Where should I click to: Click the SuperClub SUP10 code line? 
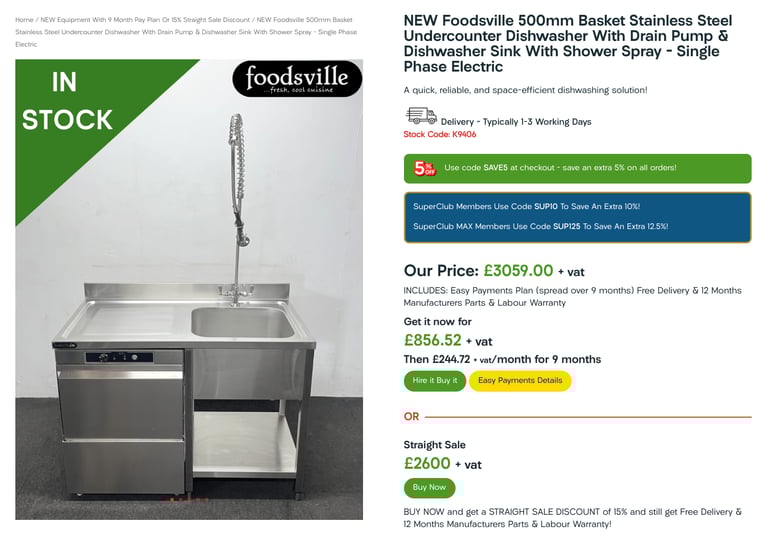pyautogui.click(x=527, y=207)
